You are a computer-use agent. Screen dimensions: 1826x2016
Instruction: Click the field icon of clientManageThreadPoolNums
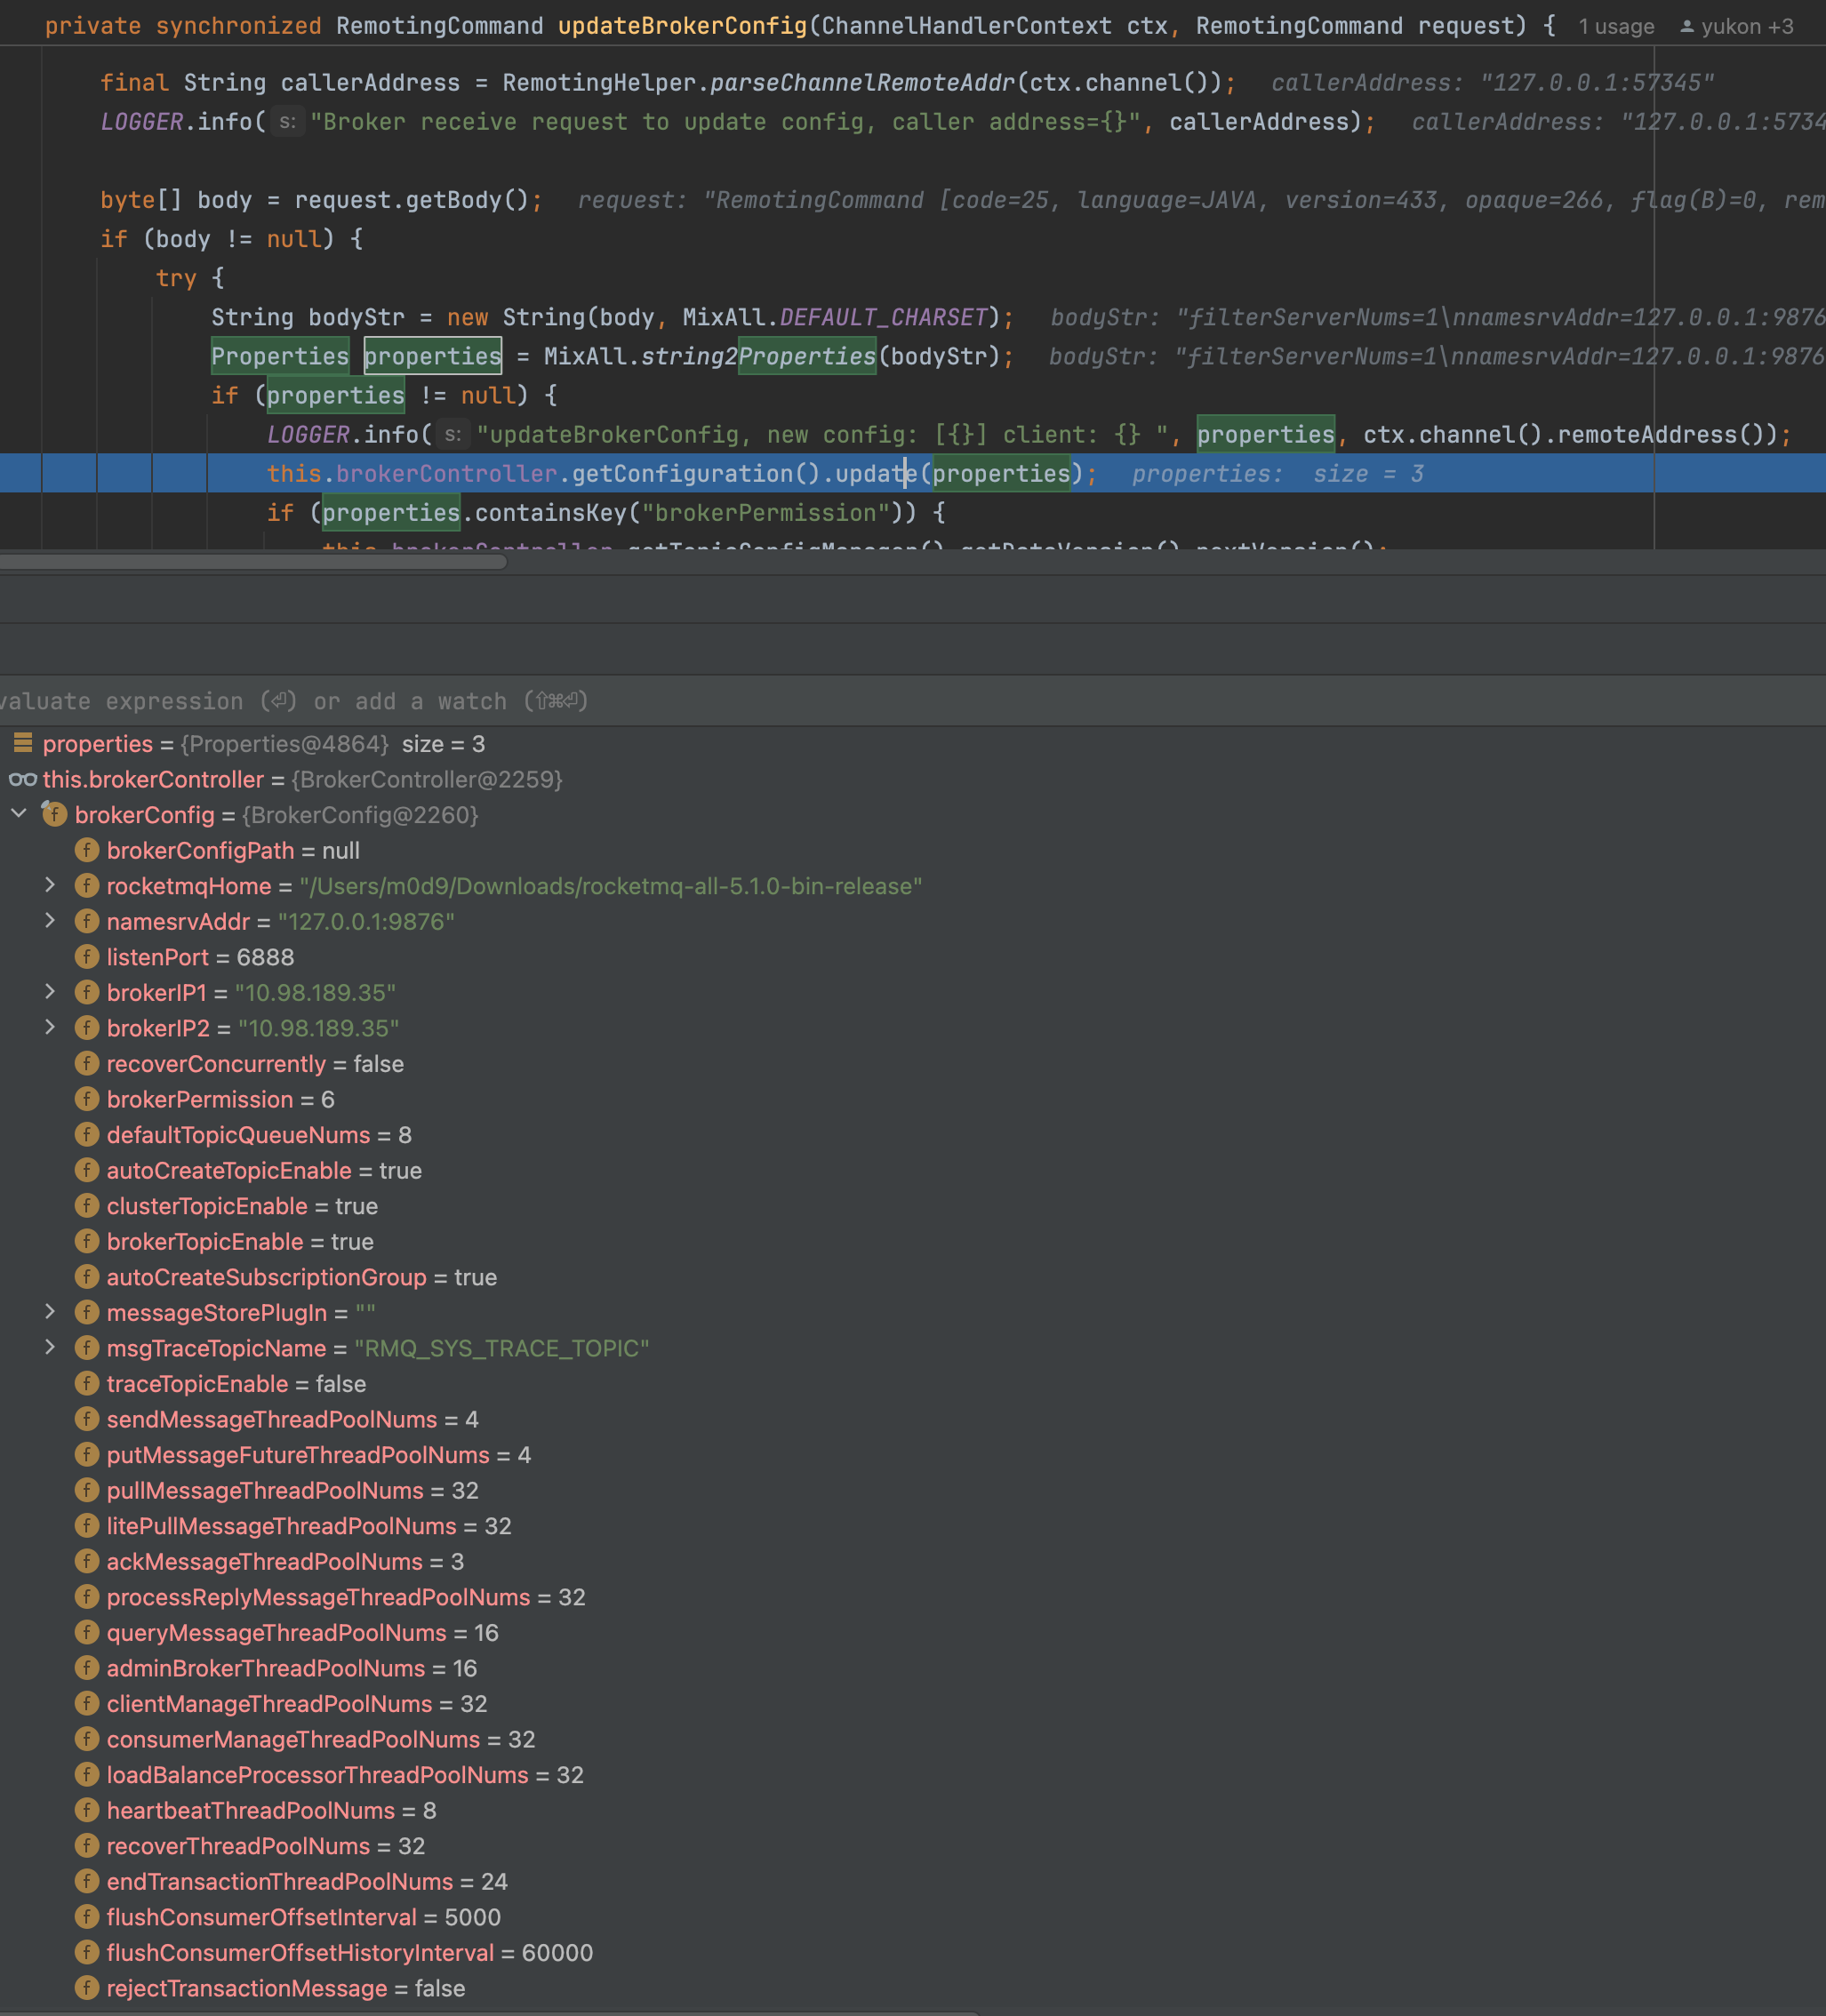click(87, 1703)
